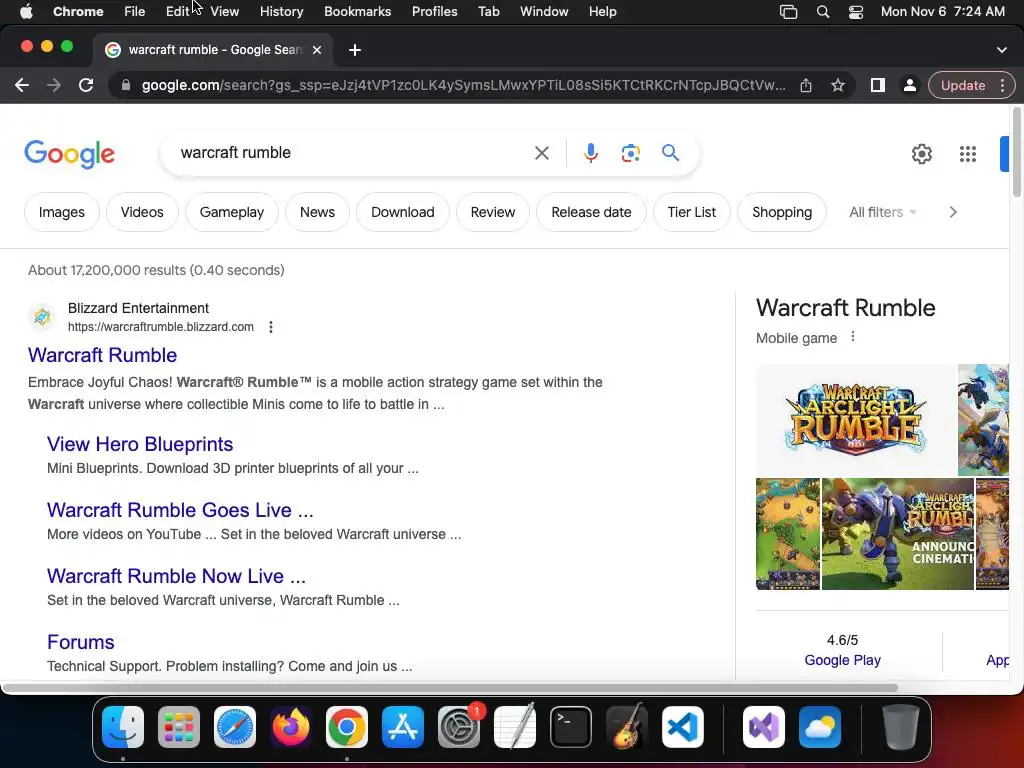
Task: Select the Review filter chip
Action: coord(493,212)
